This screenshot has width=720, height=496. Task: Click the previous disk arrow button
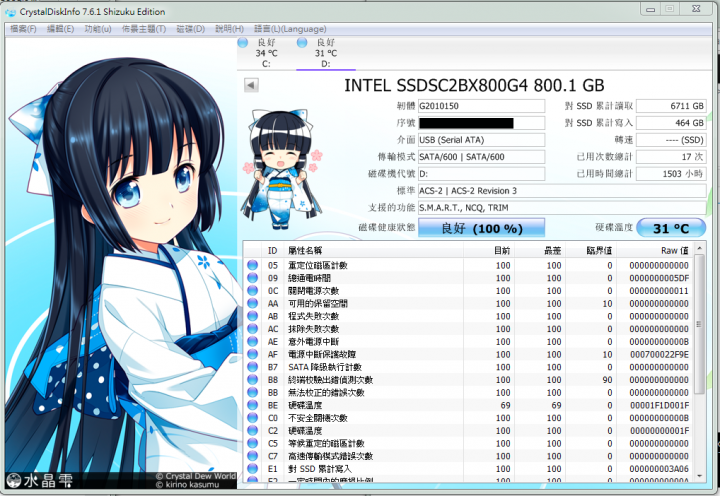coord(251,85)
